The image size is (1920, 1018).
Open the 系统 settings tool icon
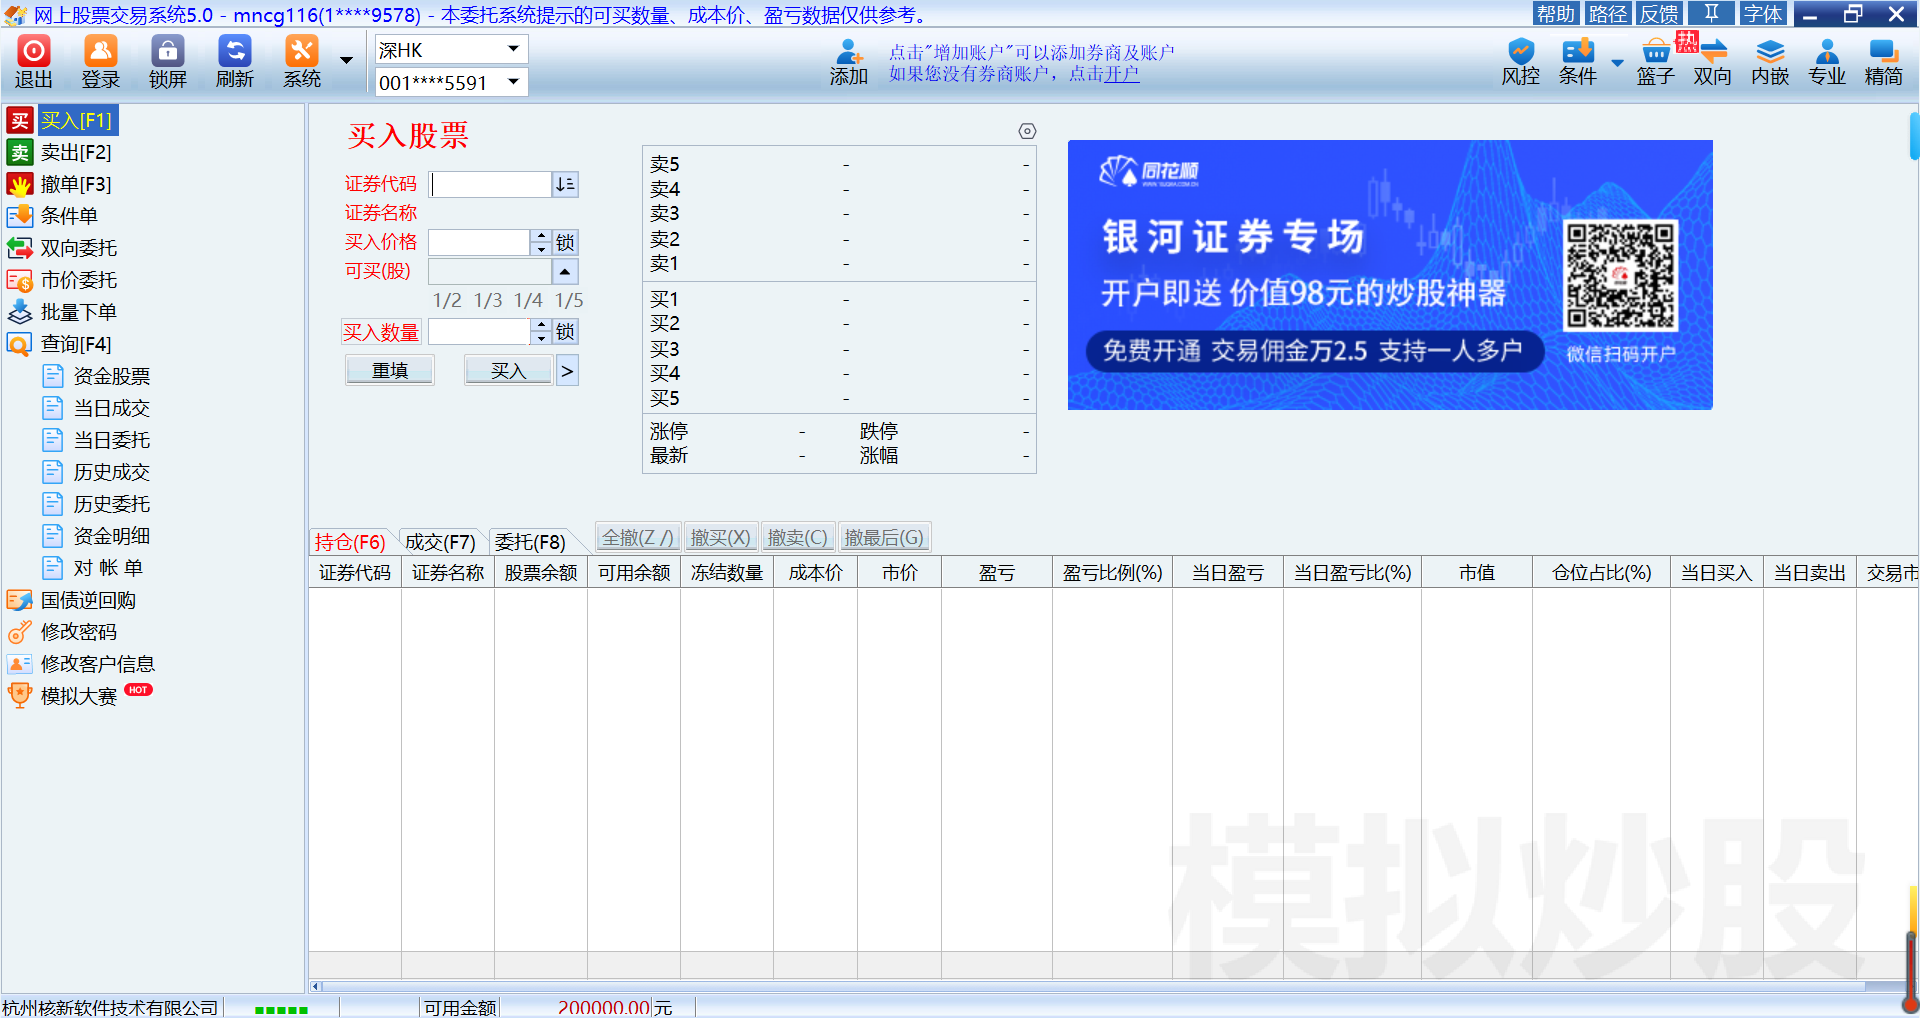coord(301,52)
